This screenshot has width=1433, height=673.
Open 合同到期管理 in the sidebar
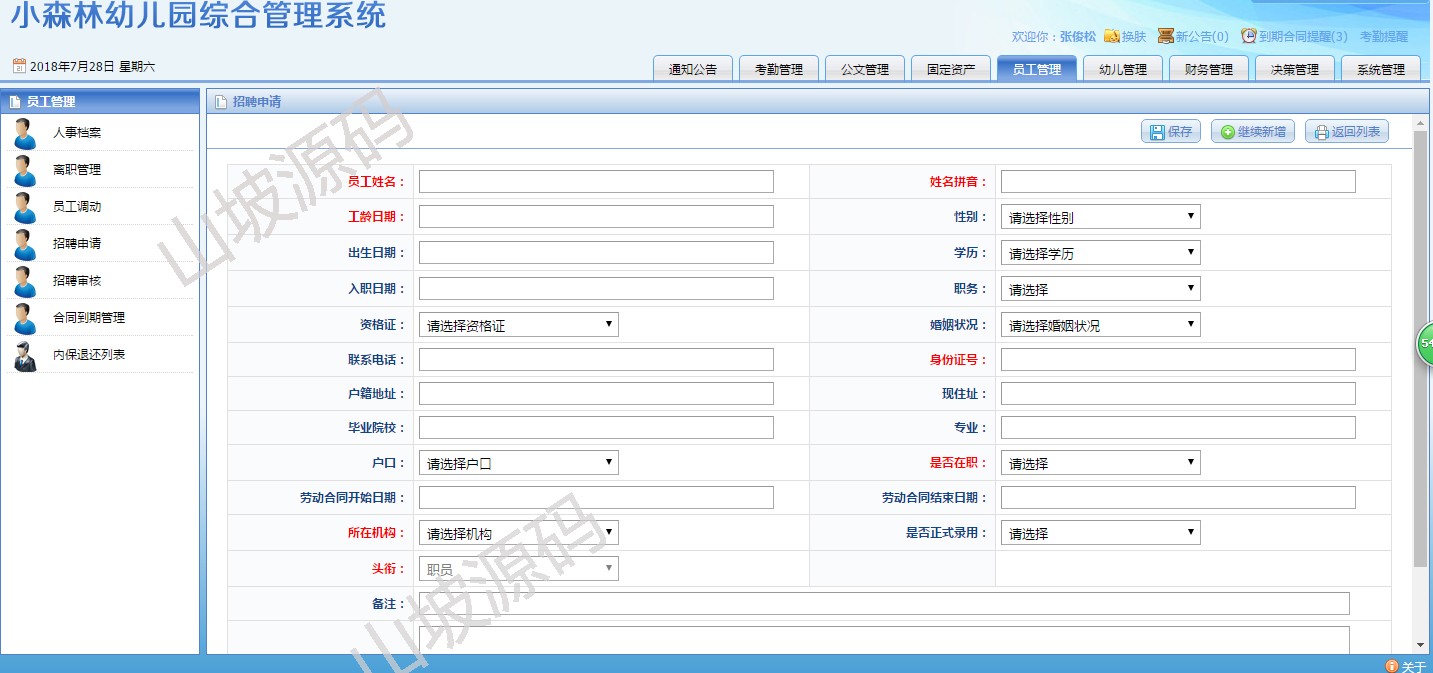[x=89, y=318]
